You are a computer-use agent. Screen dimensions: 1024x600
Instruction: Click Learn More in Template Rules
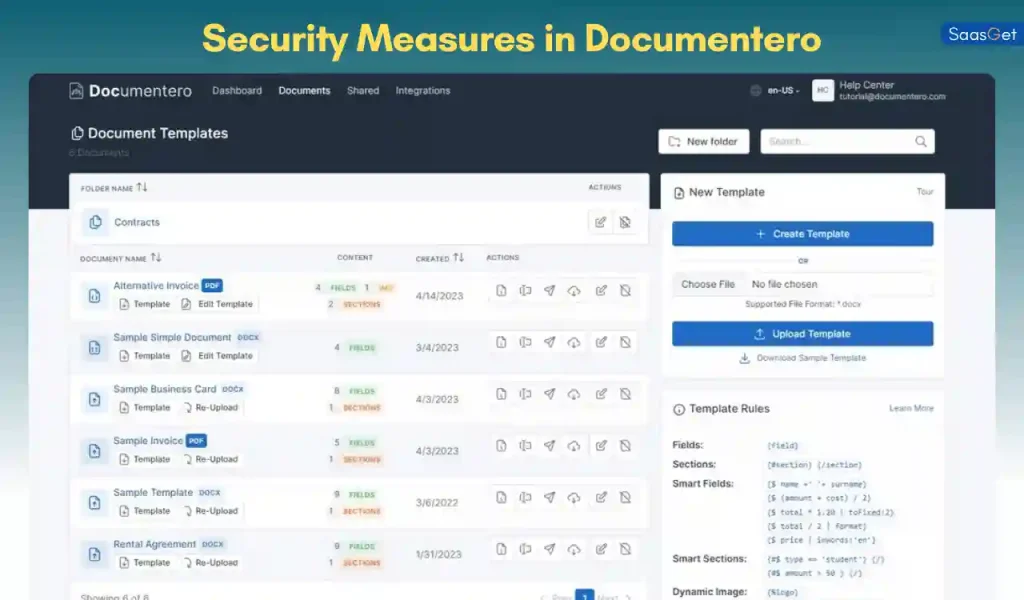911,409
